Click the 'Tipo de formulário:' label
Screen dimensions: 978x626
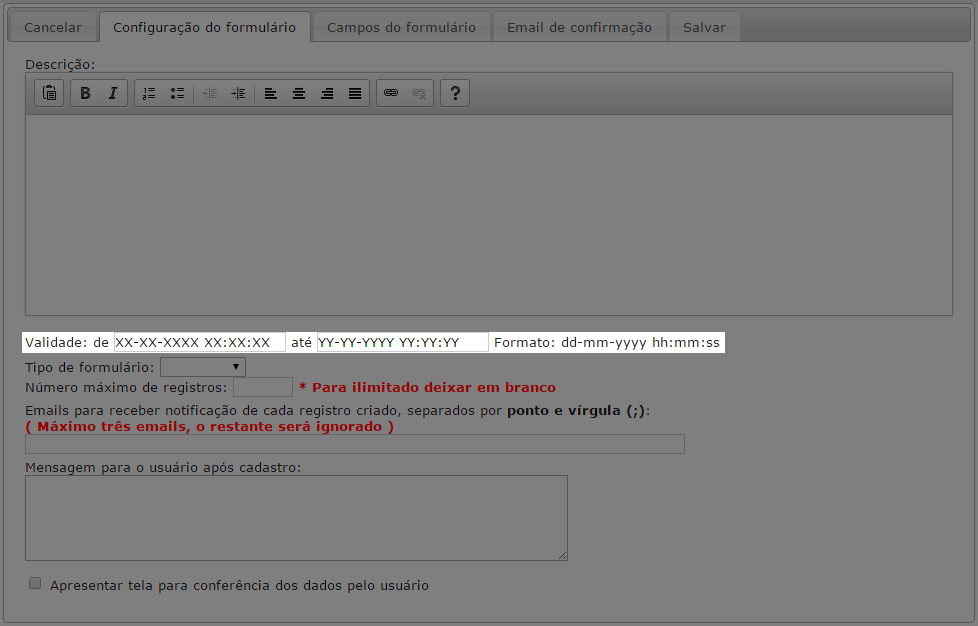pyautogui.click(x=89, y=367)
